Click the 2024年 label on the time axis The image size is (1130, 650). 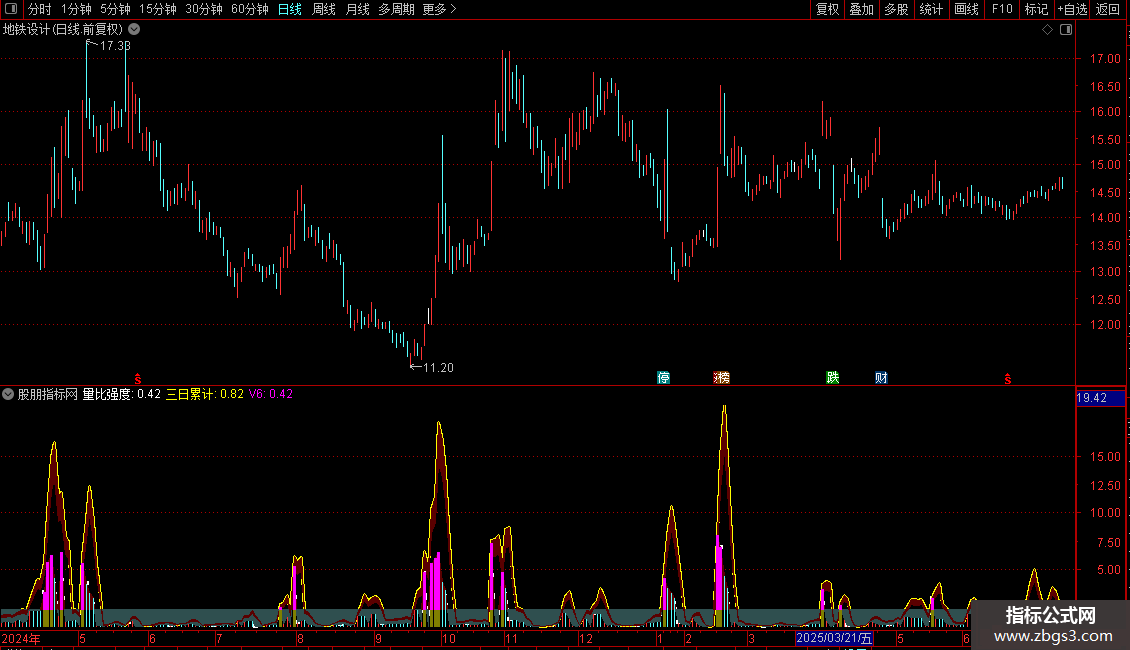click(x=21, y=638)
